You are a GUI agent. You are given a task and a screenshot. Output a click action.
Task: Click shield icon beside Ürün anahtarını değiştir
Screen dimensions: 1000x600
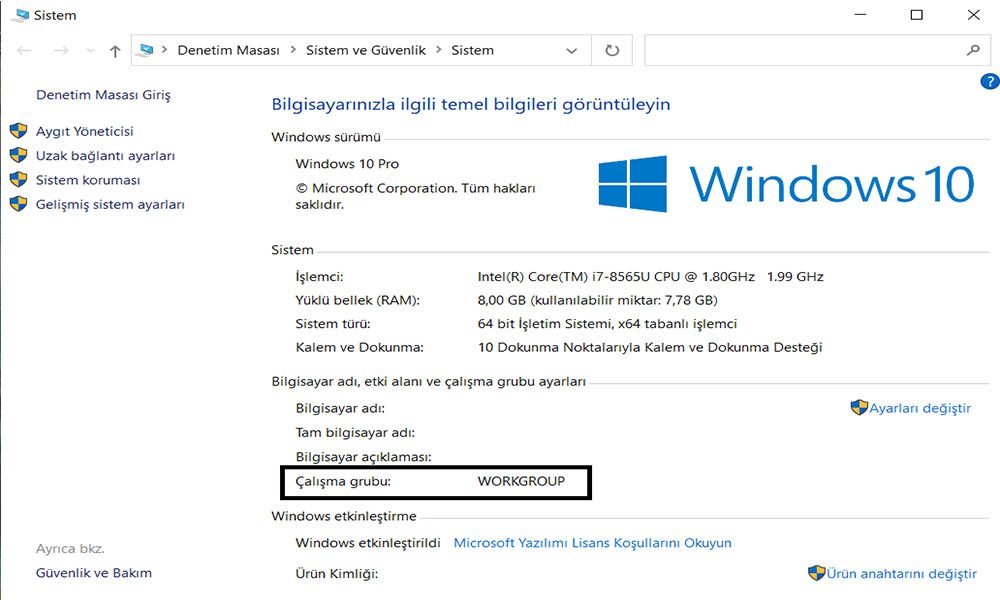(x=816, y=573)
